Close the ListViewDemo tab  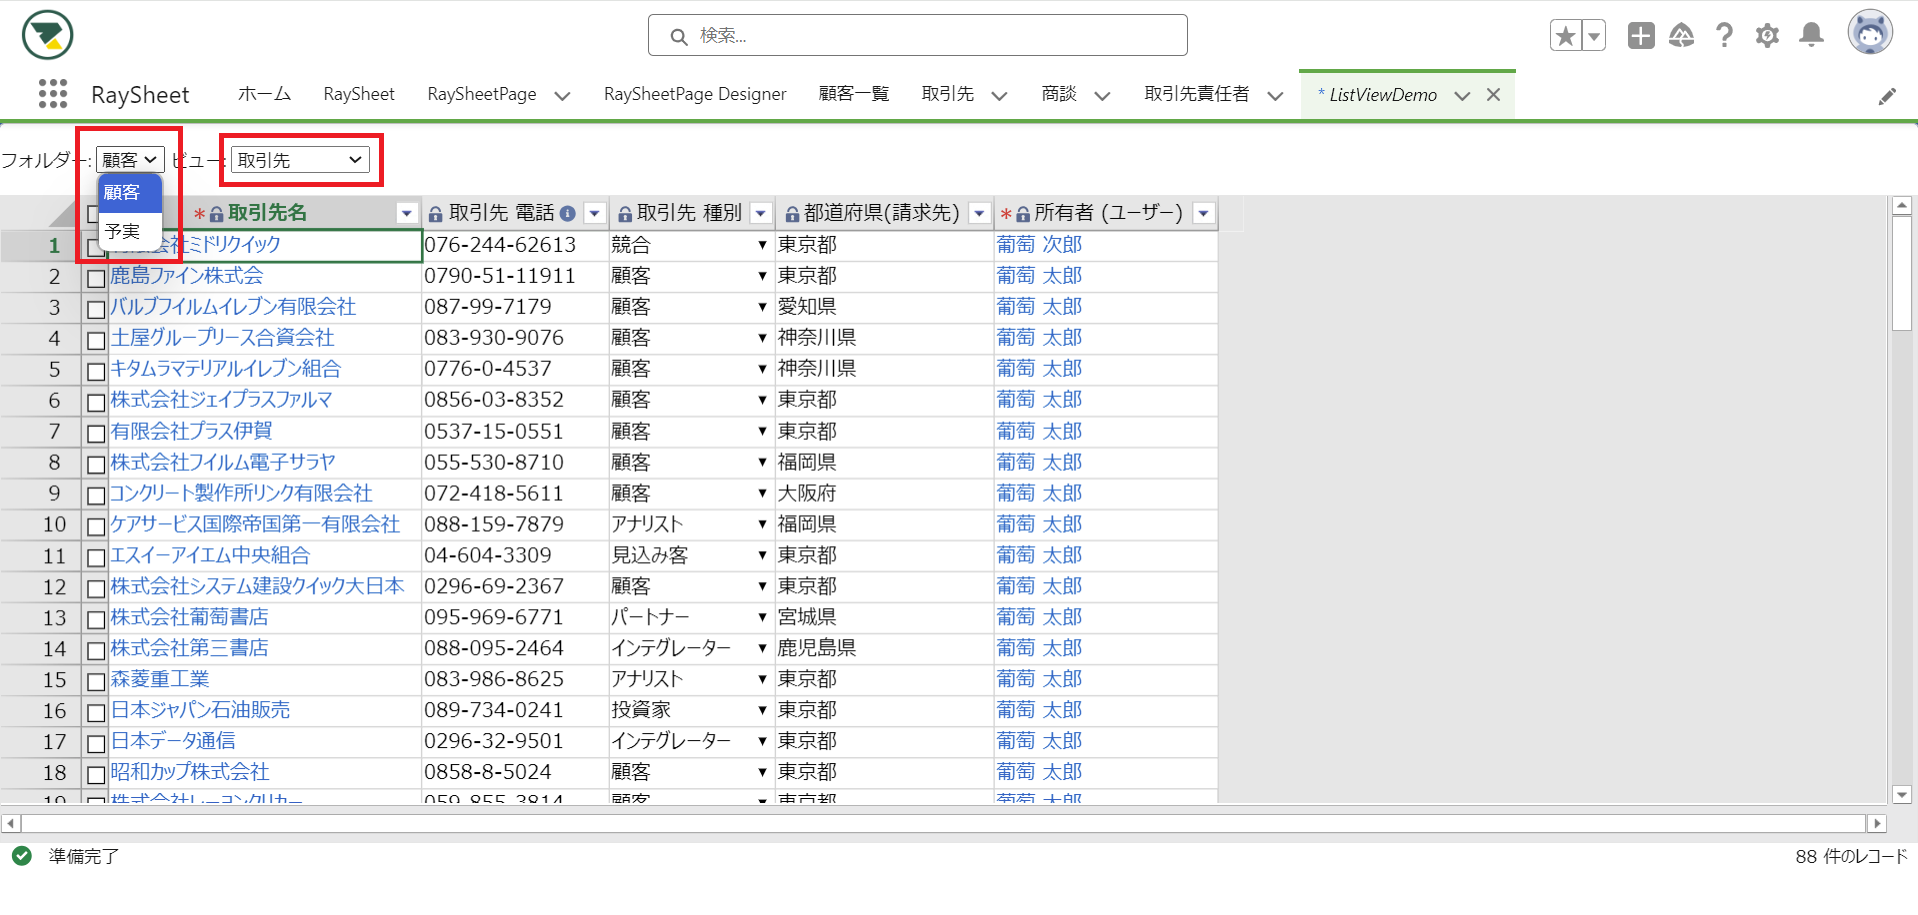coord(1493,95)
